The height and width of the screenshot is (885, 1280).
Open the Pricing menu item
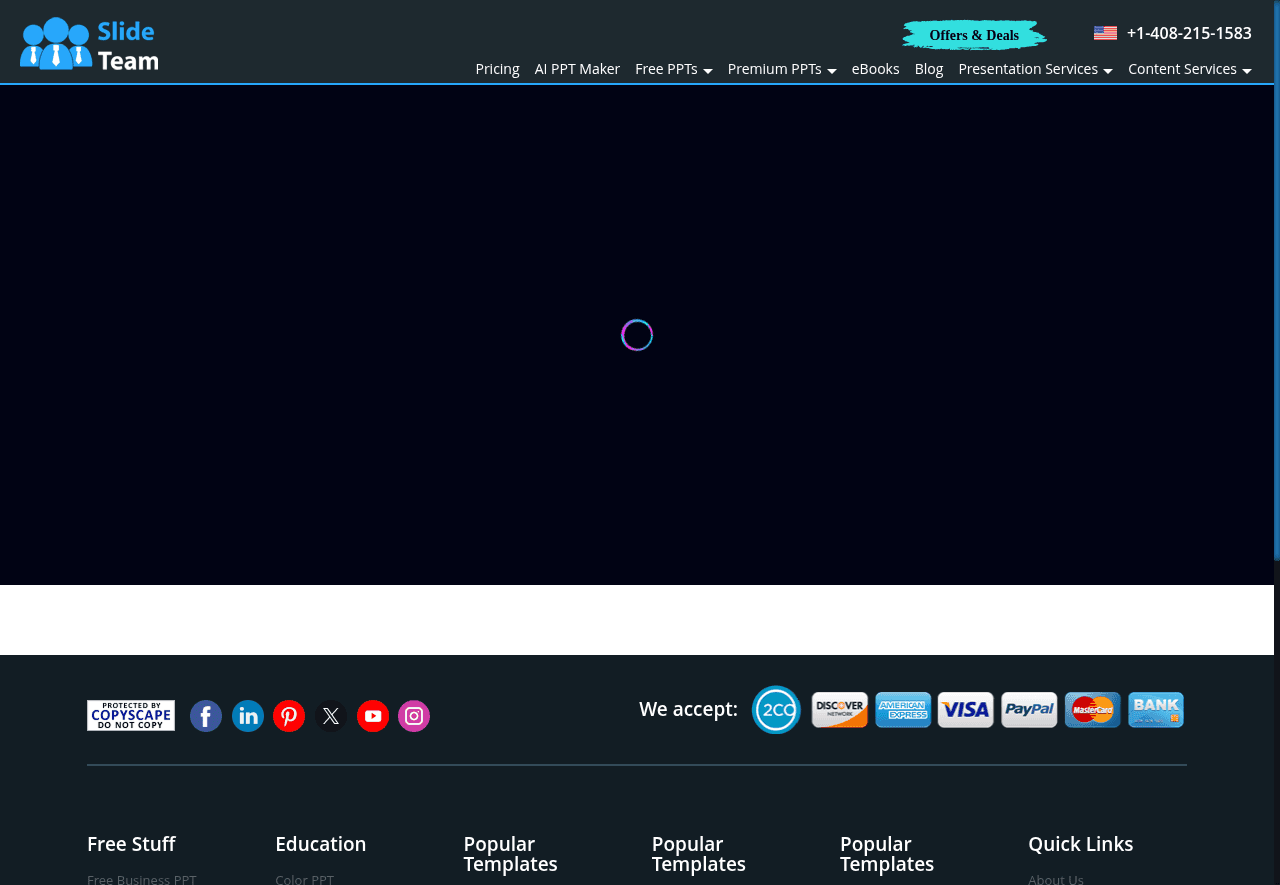(x=497, y=69)
